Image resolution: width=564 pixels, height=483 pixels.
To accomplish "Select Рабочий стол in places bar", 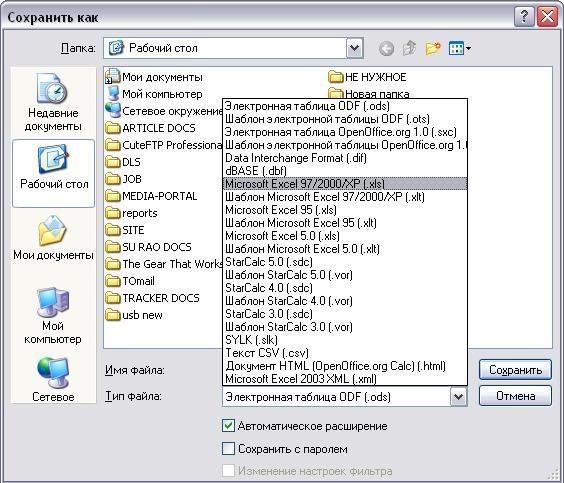I will click(x=54, y=173).
